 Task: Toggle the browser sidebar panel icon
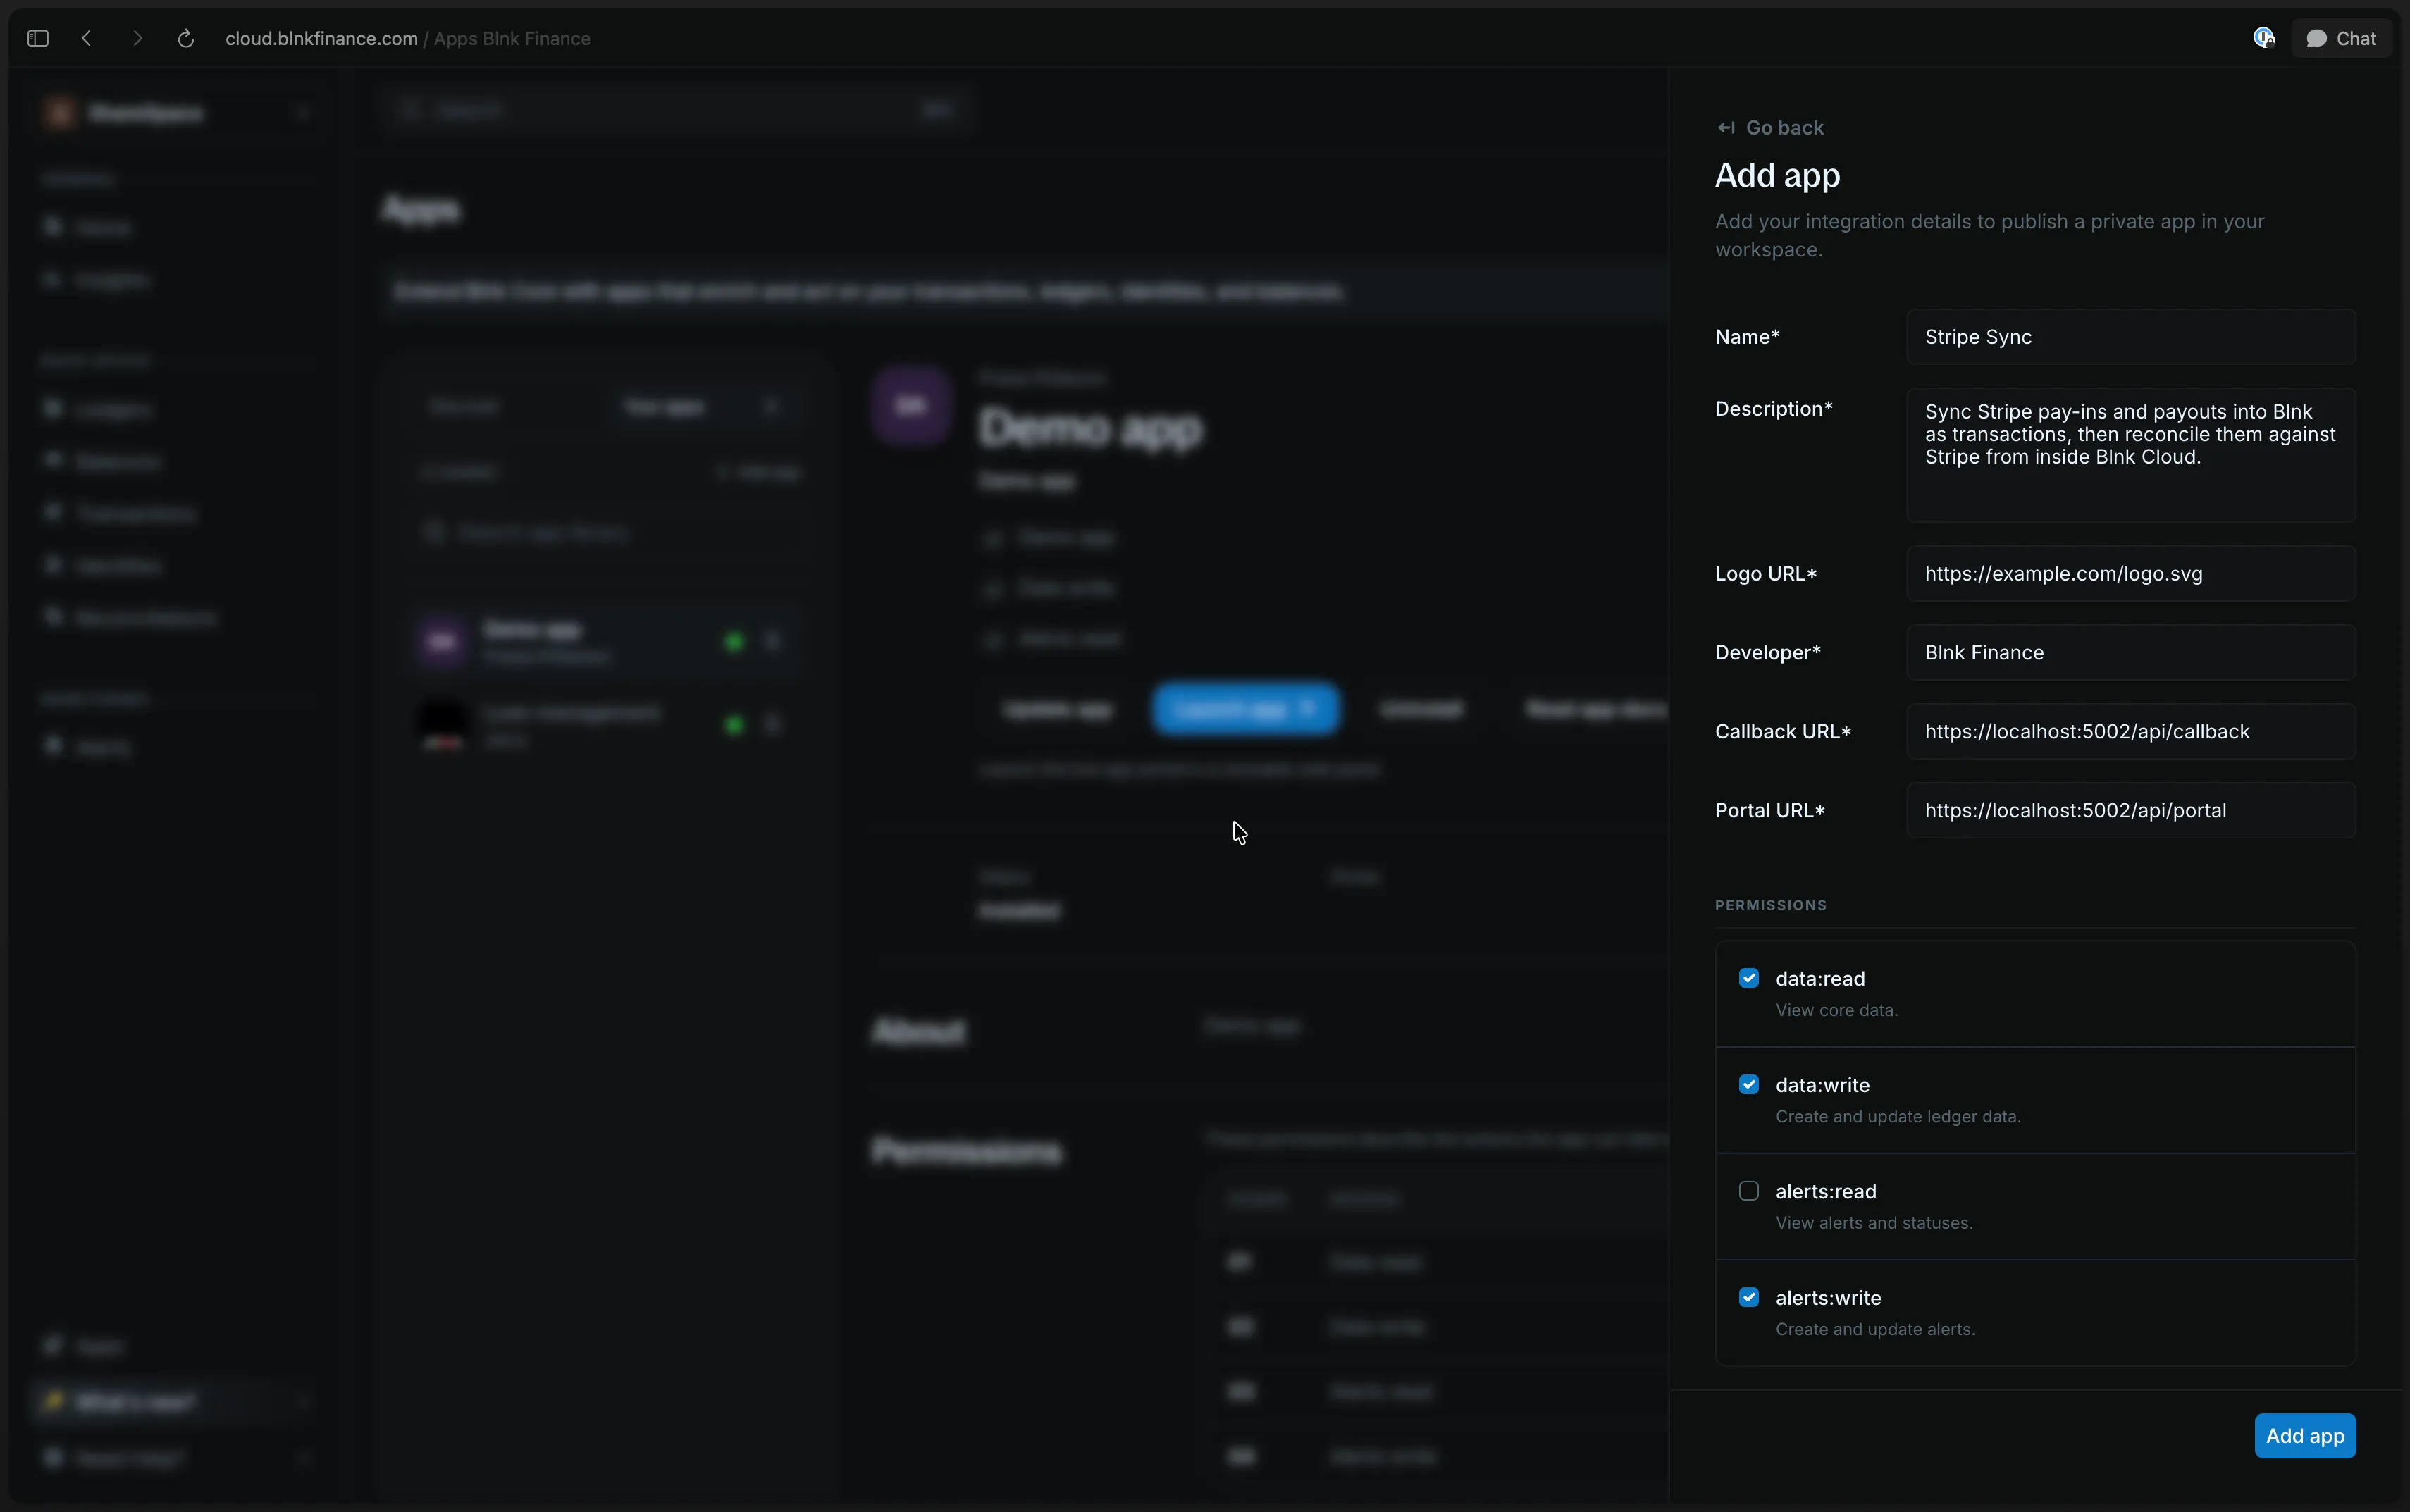pyautogui.click(x=38, y=38)
